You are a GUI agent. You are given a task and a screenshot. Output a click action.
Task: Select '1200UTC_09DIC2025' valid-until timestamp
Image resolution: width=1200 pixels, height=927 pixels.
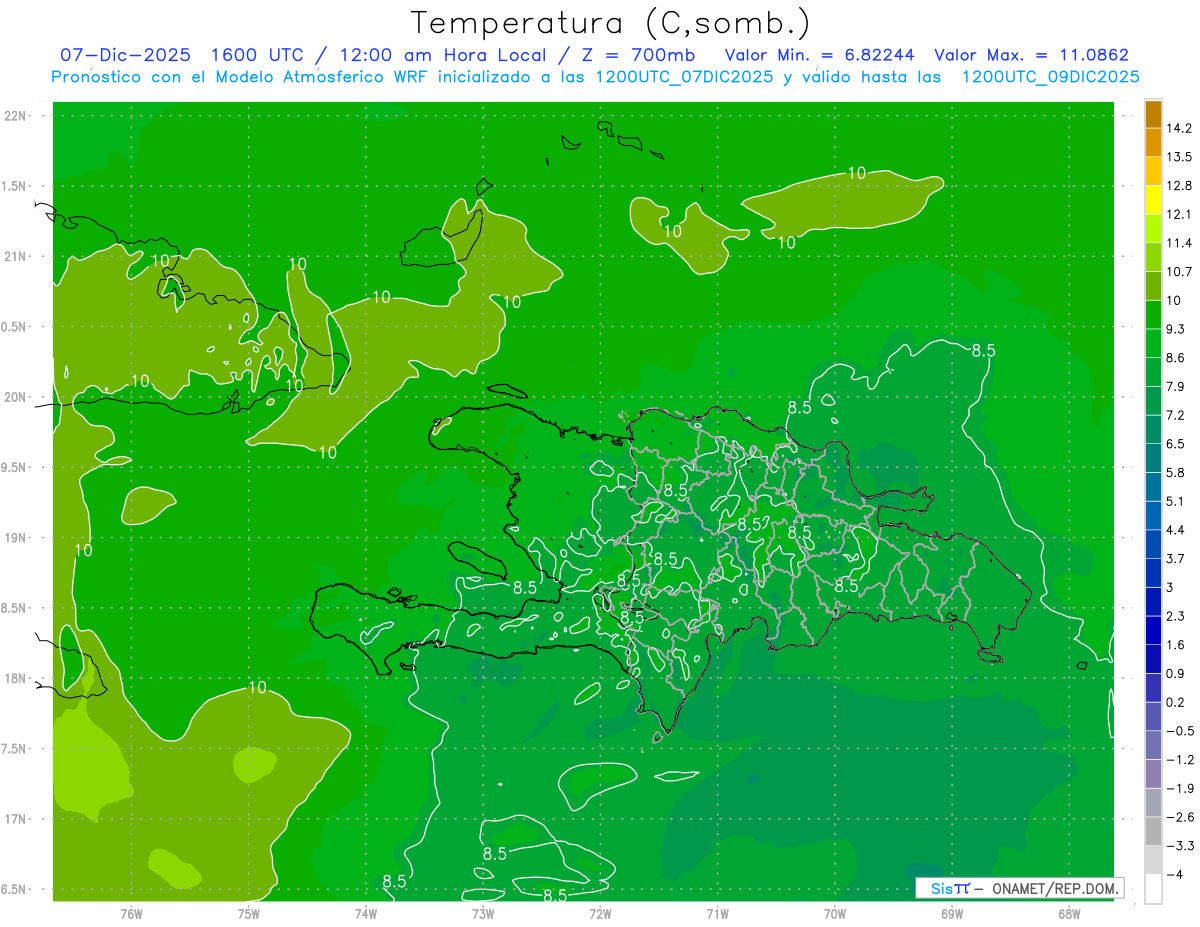click(1050, 77)
